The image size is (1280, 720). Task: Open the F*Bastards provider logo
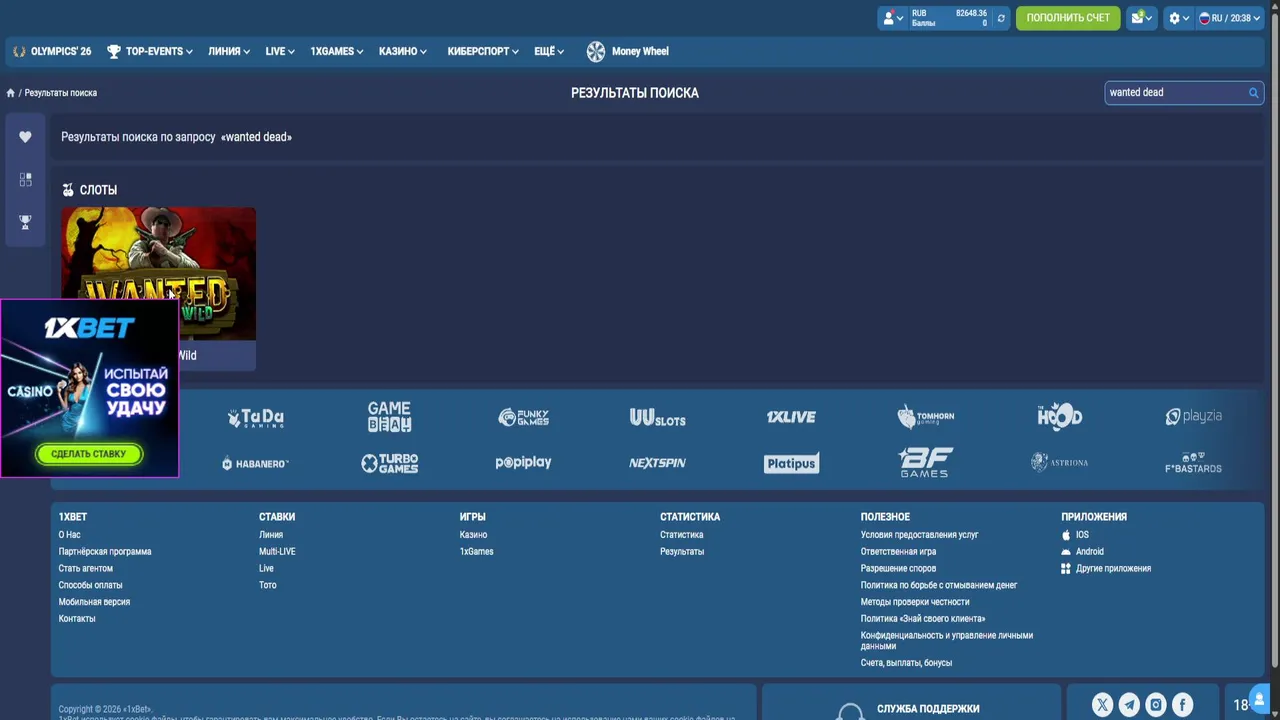[1193, 463]
